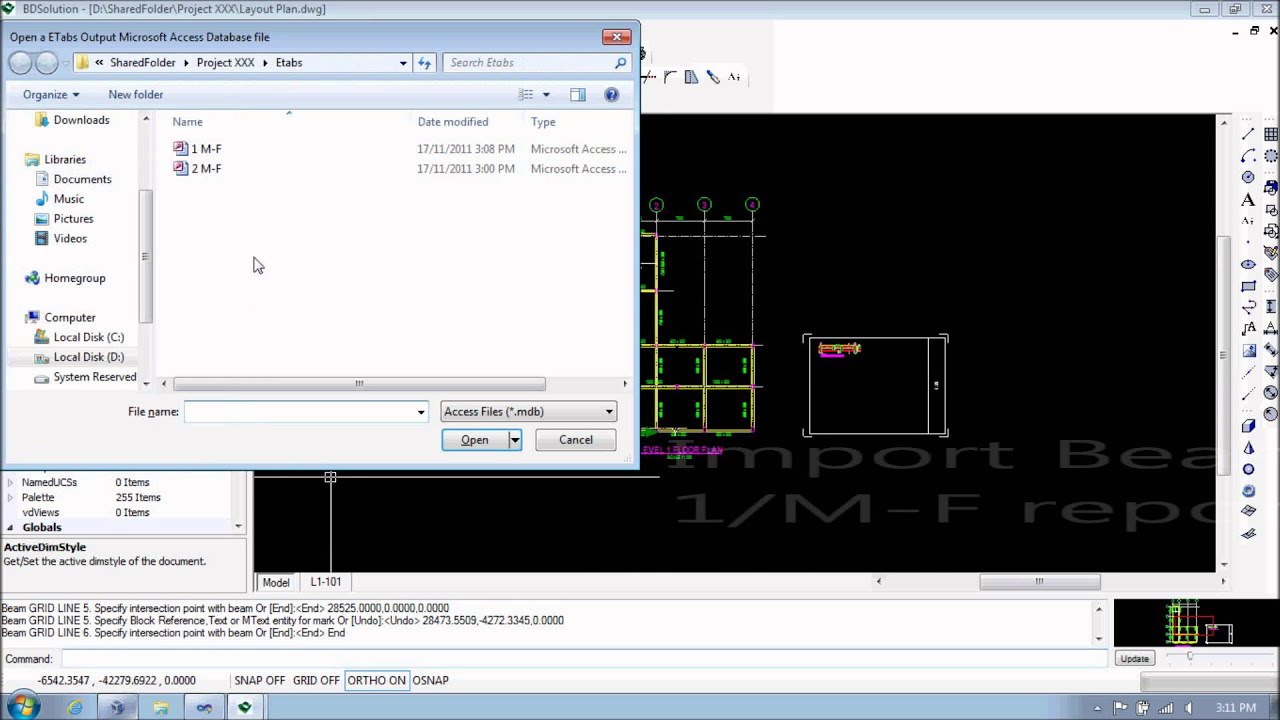Click the drawing area horizontal scrollbar
This screenshot has height=720, width=1280.
(1040, 581)
